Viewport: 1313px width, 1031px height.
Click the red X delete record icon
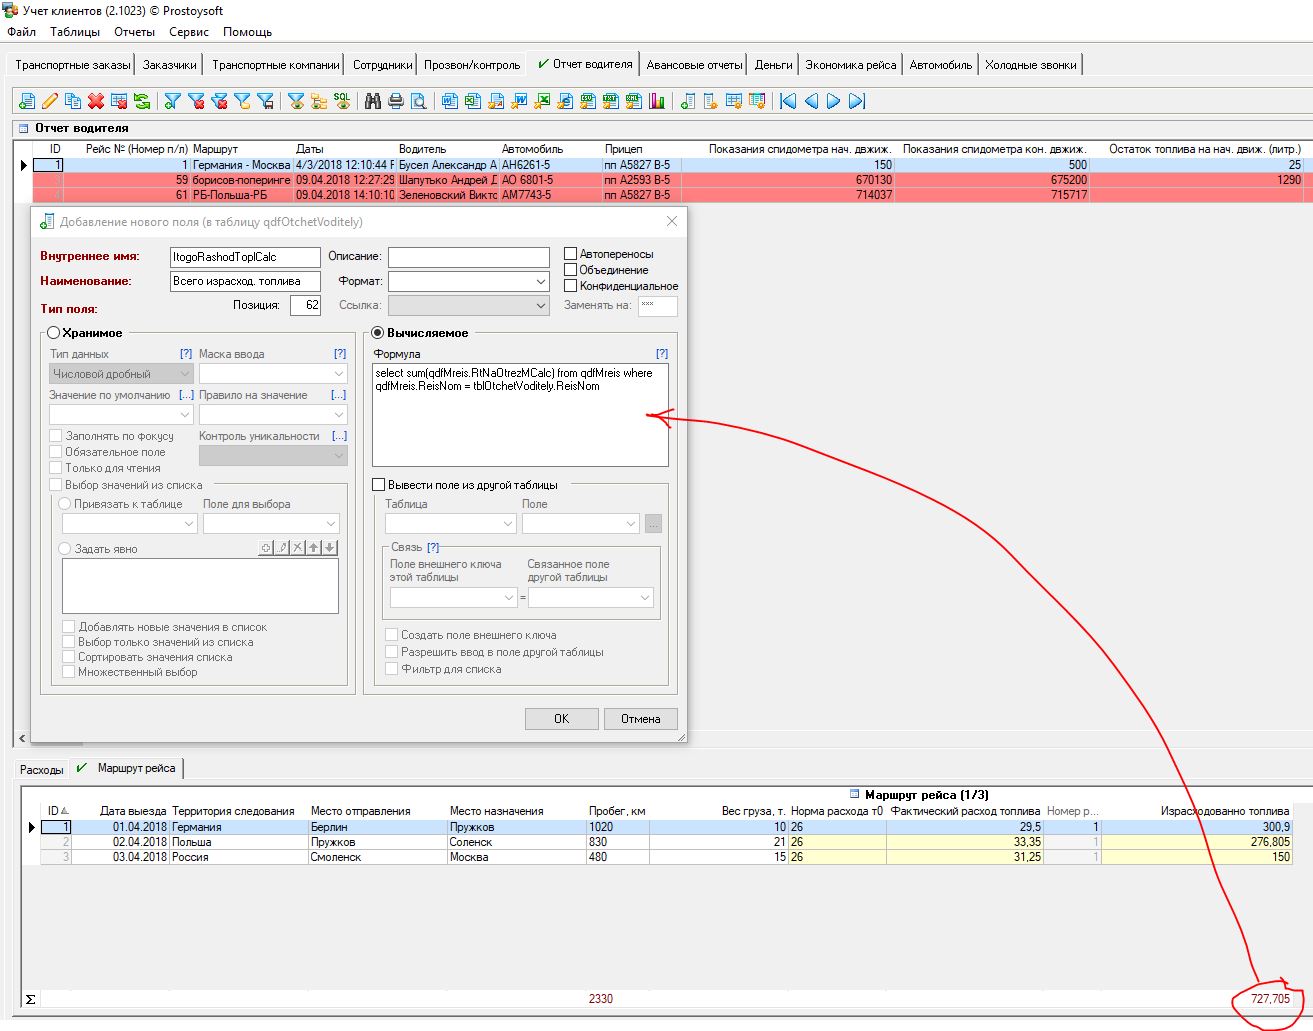click(96, 101)
